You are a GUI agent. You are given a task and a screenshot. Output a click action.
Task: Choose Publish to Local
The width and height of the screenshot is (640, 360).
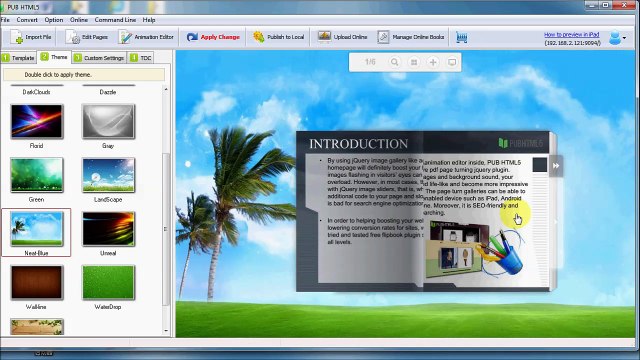pyautogui.click(x=278, y=37)
